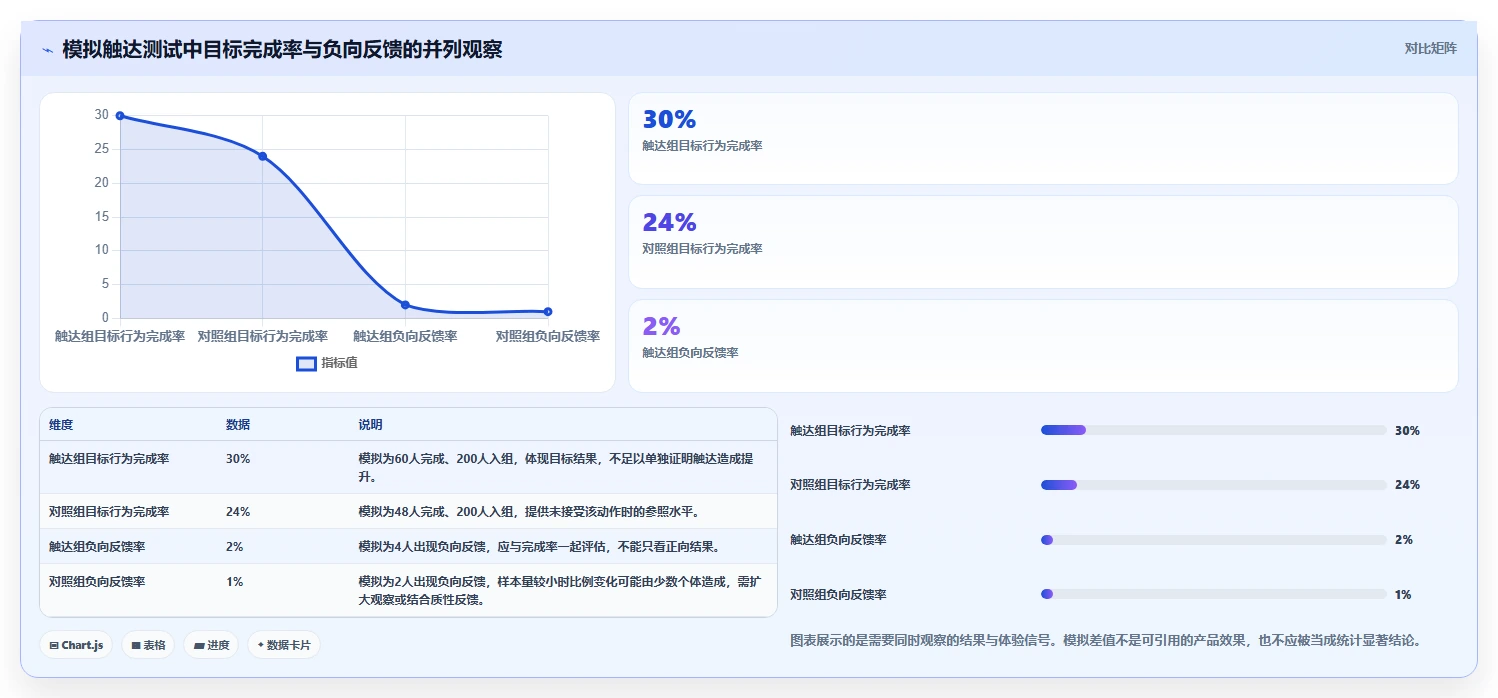Click table cell 触达组目标行为完成率
This screenshot has width=1498, height=698.
coord(109,459)
